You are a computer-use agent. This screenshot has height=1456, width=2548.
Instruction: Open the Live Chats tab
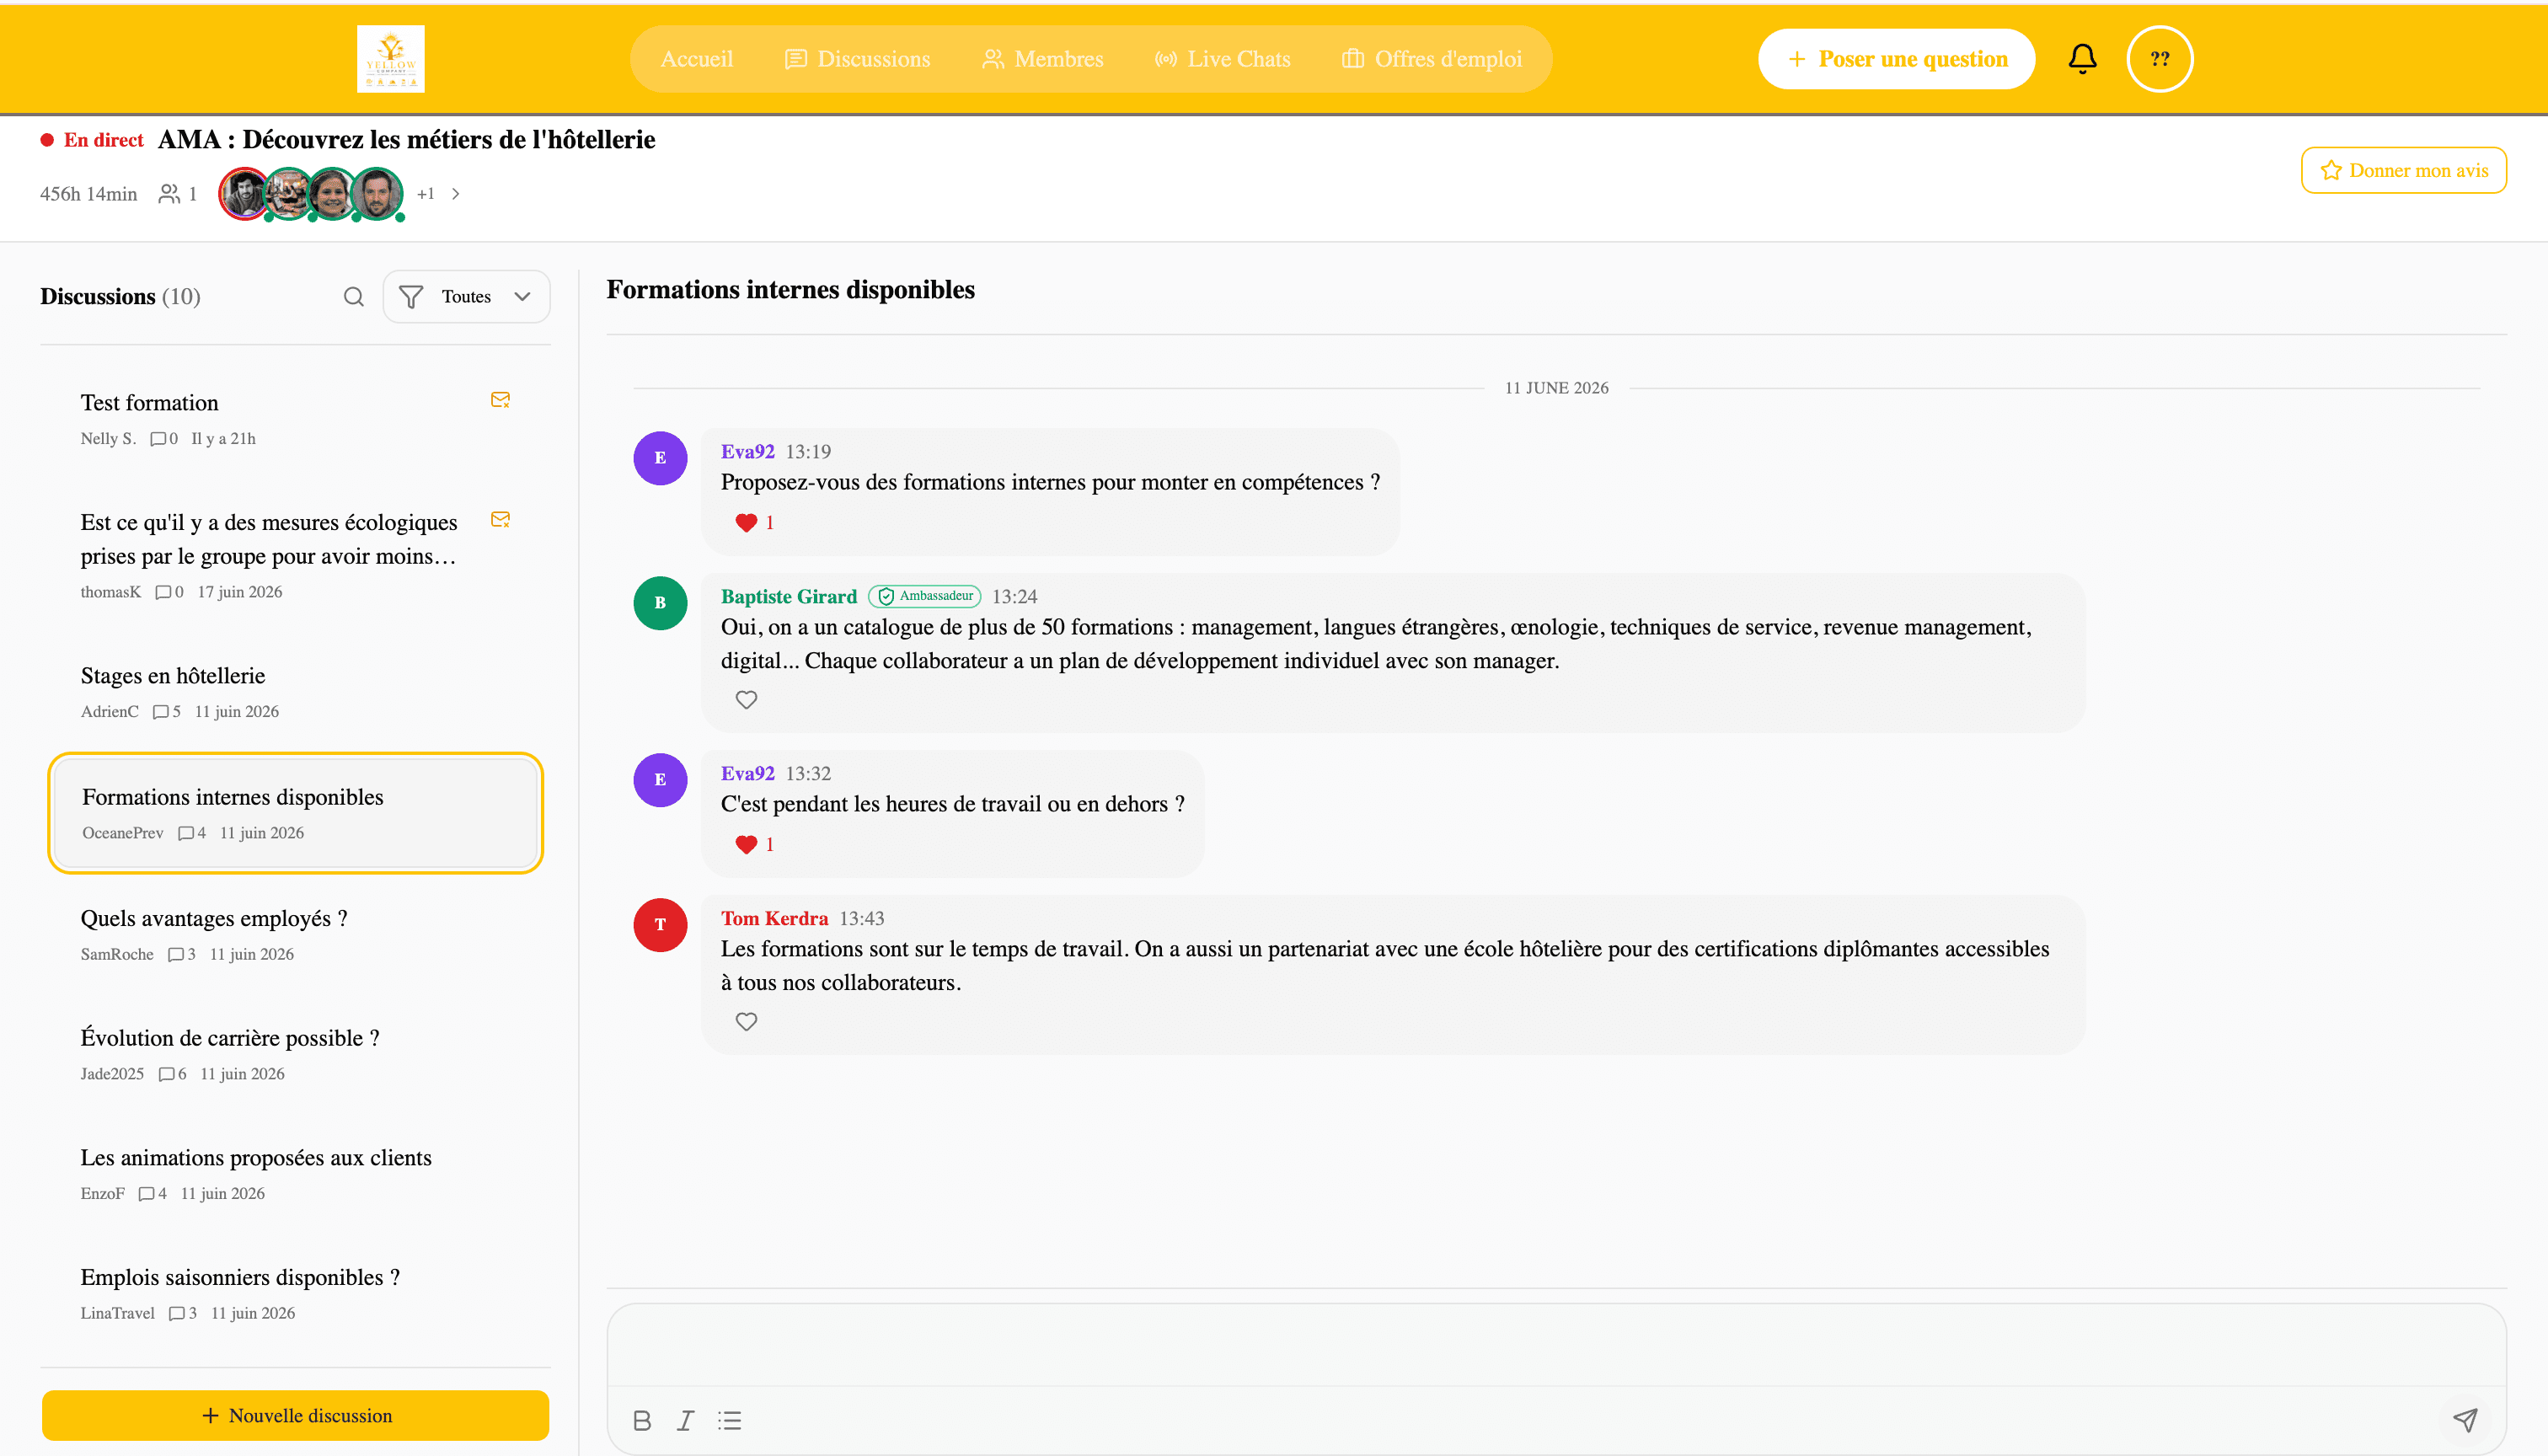coord(1222,59)
